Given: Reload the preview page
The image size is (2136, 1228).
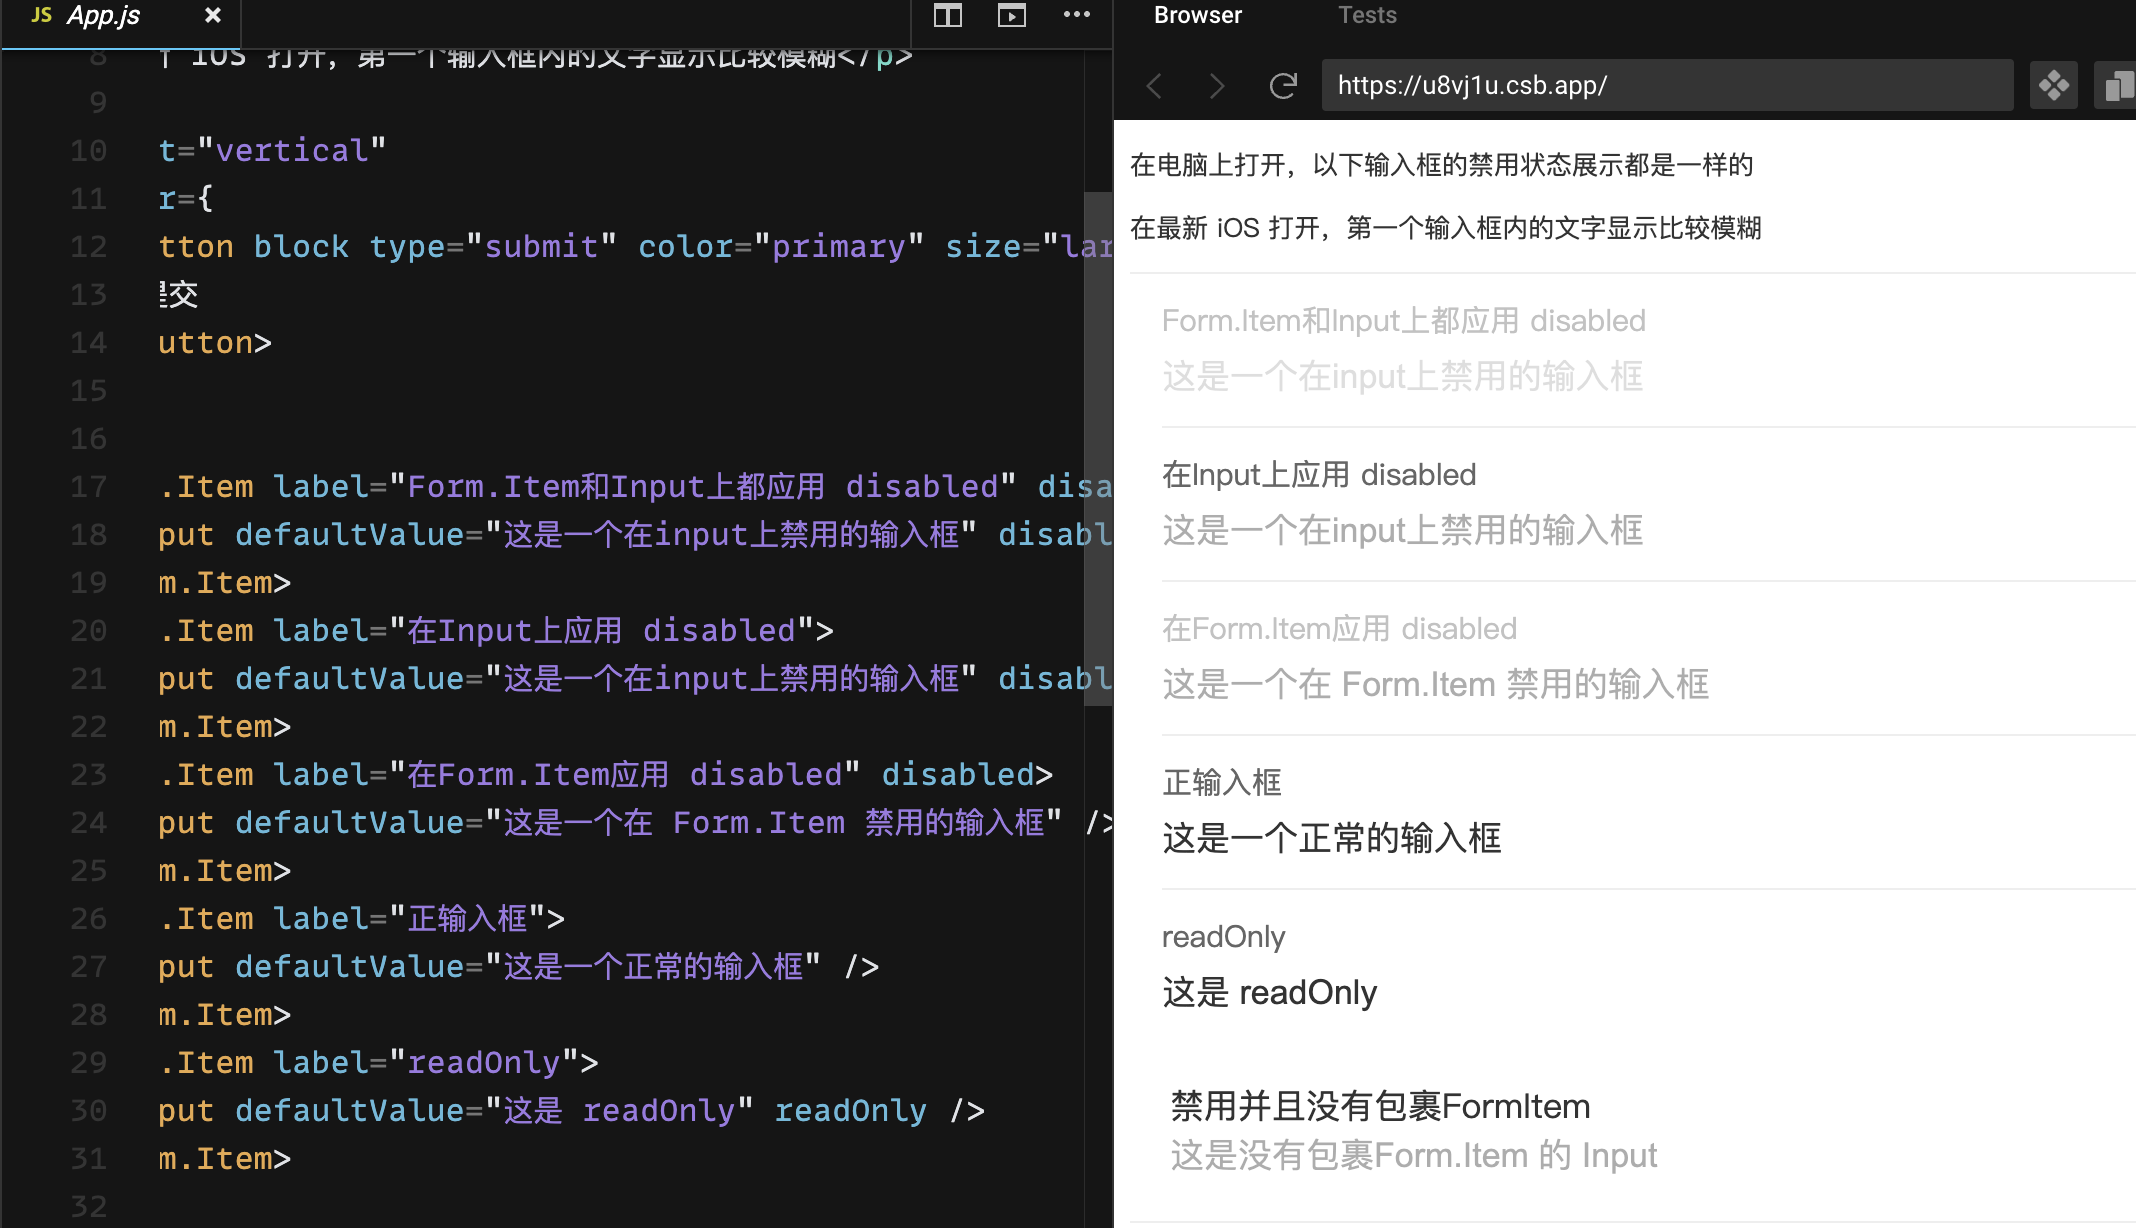Looking at the screenshot, I should click(1283, 86).
